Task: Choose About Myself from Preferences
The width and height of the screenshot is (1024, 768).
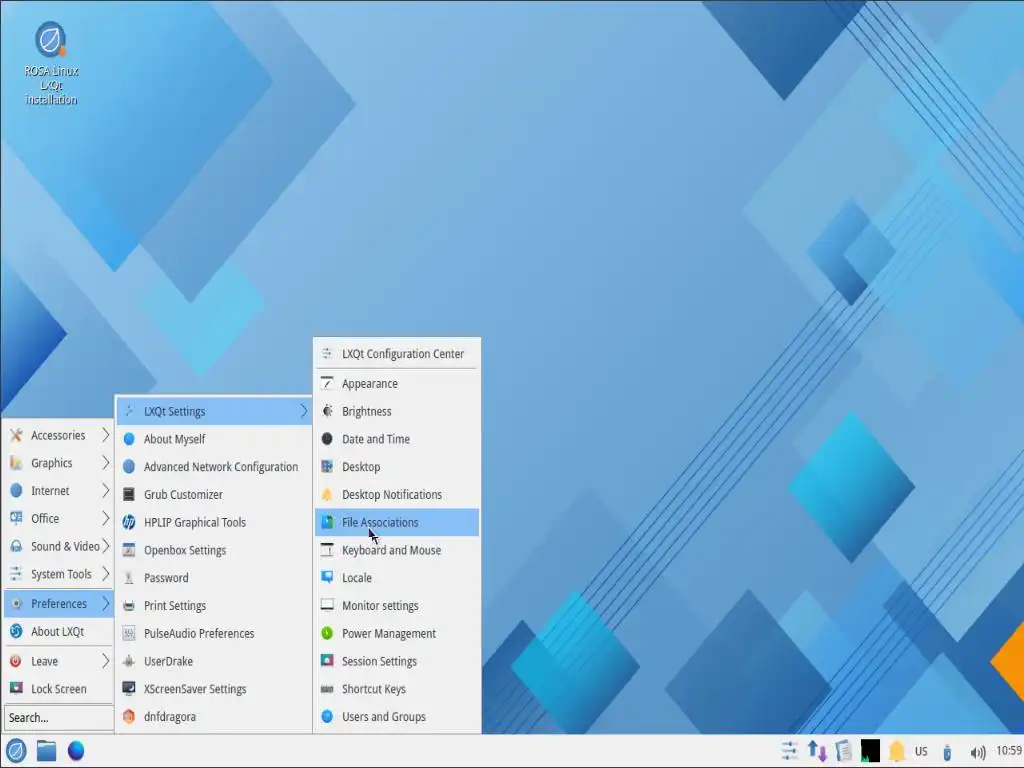Action: (214, 439)
